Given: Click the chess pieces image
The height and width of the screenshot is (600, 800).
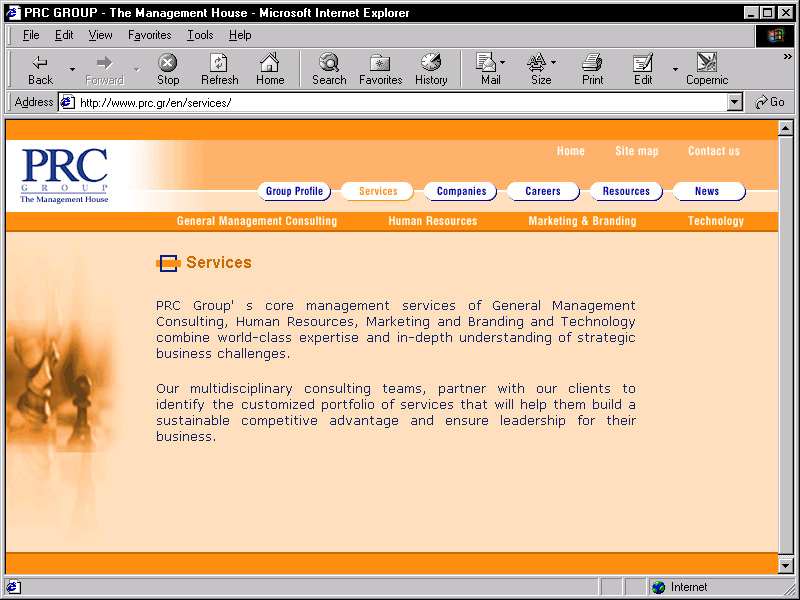Looking at the screenshot, I should tap(59, 388).
